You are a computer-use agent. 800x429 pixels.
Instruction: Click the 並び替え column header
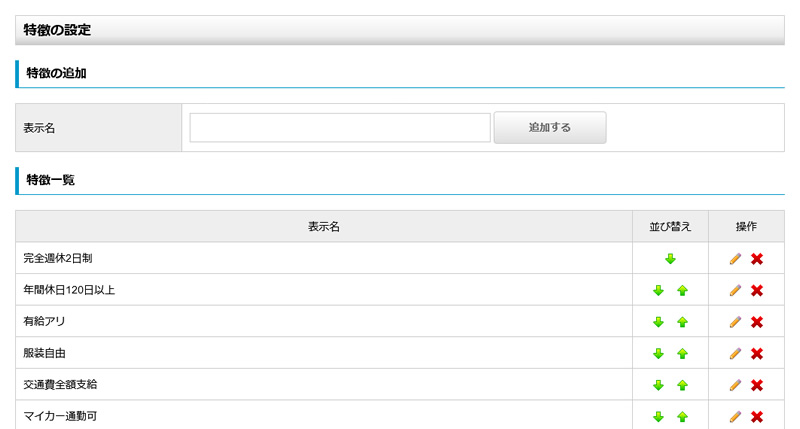670,227
